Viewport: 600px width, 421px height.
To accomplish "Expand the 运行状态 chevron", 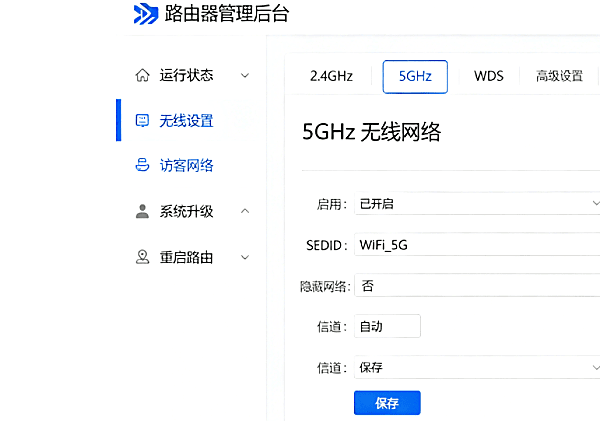I will click(245, 75).
